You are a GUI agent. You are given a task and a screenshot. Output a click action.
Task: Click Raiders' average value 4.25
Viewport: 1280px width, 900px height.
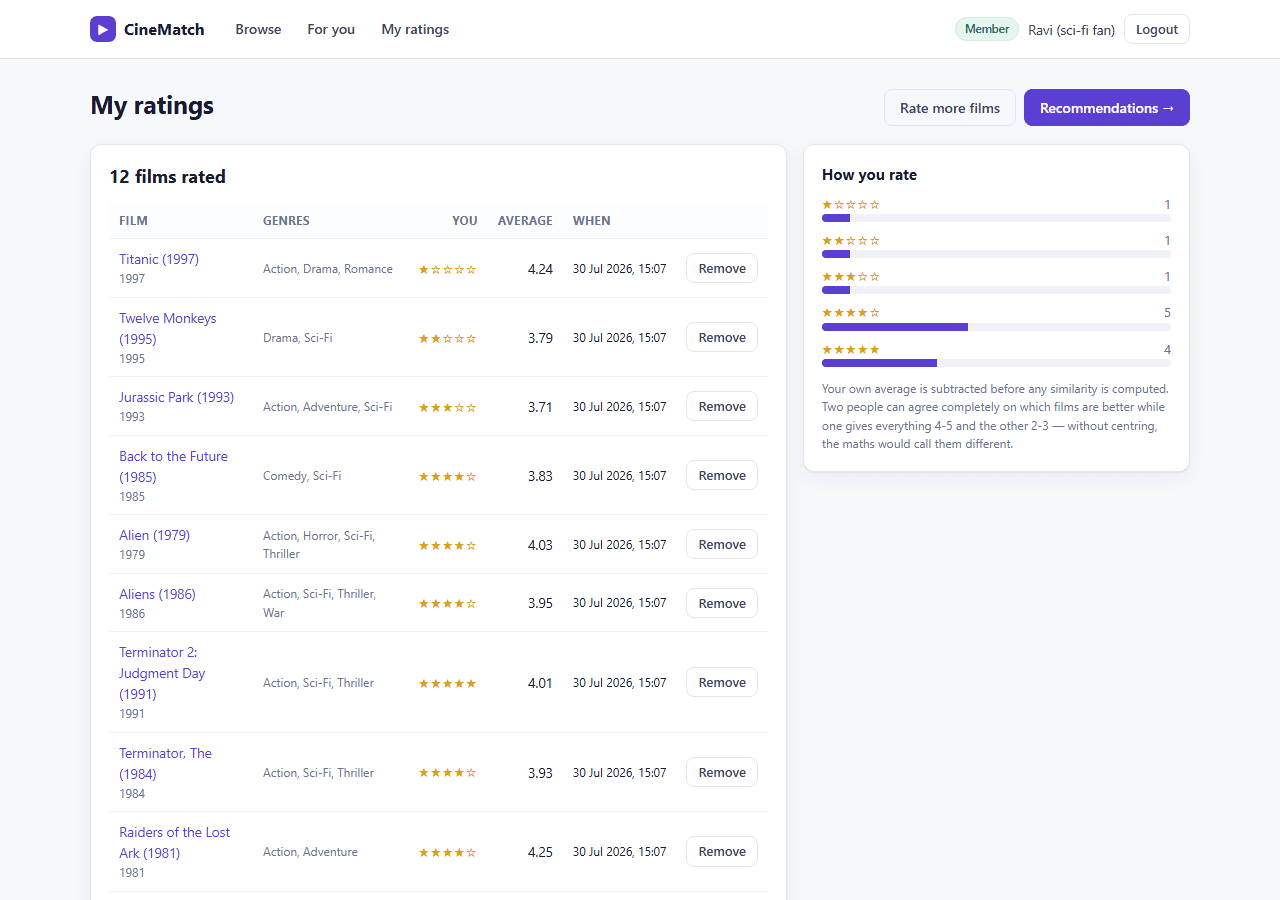pos(540,852)
